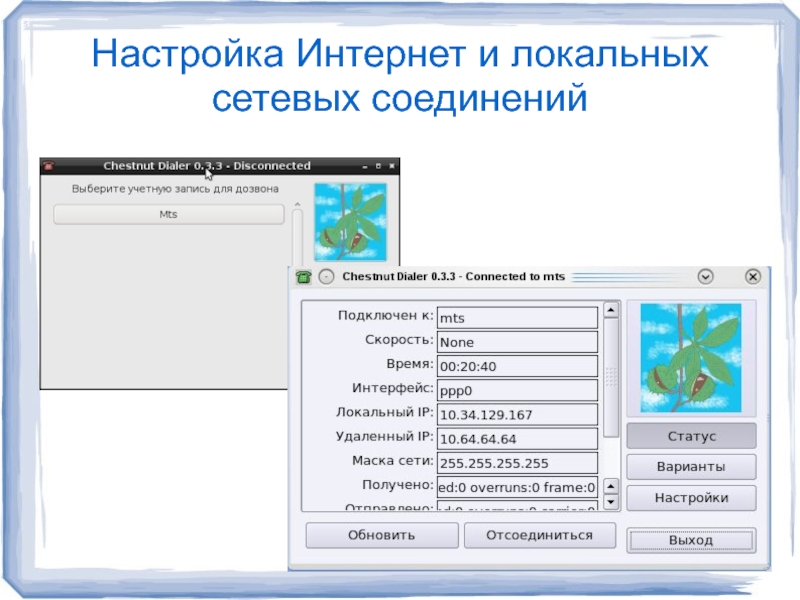This screenshot has width=800, height=600.
Task: Click the round menu button beside Connected title
Action: 327,277
